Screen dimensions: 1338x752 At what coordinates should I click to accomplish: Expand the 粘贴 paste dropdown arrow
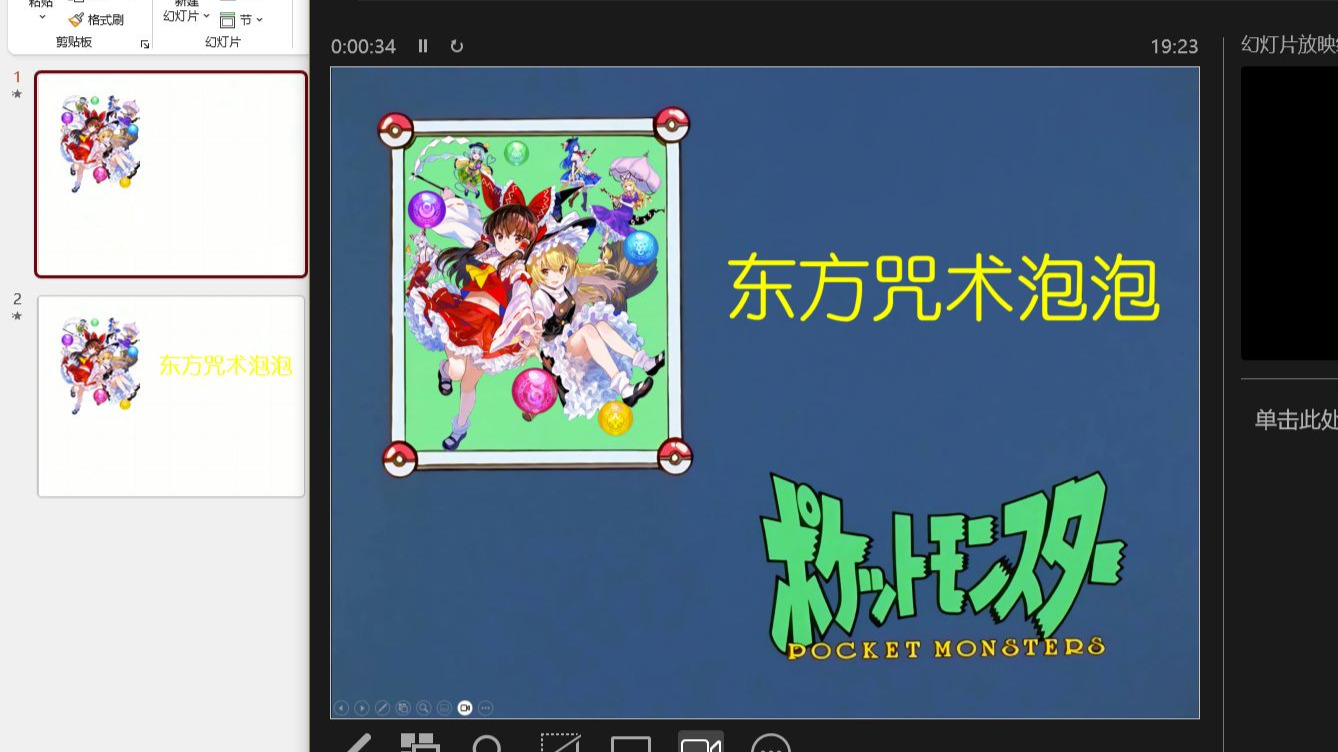(x=42, y=17)
